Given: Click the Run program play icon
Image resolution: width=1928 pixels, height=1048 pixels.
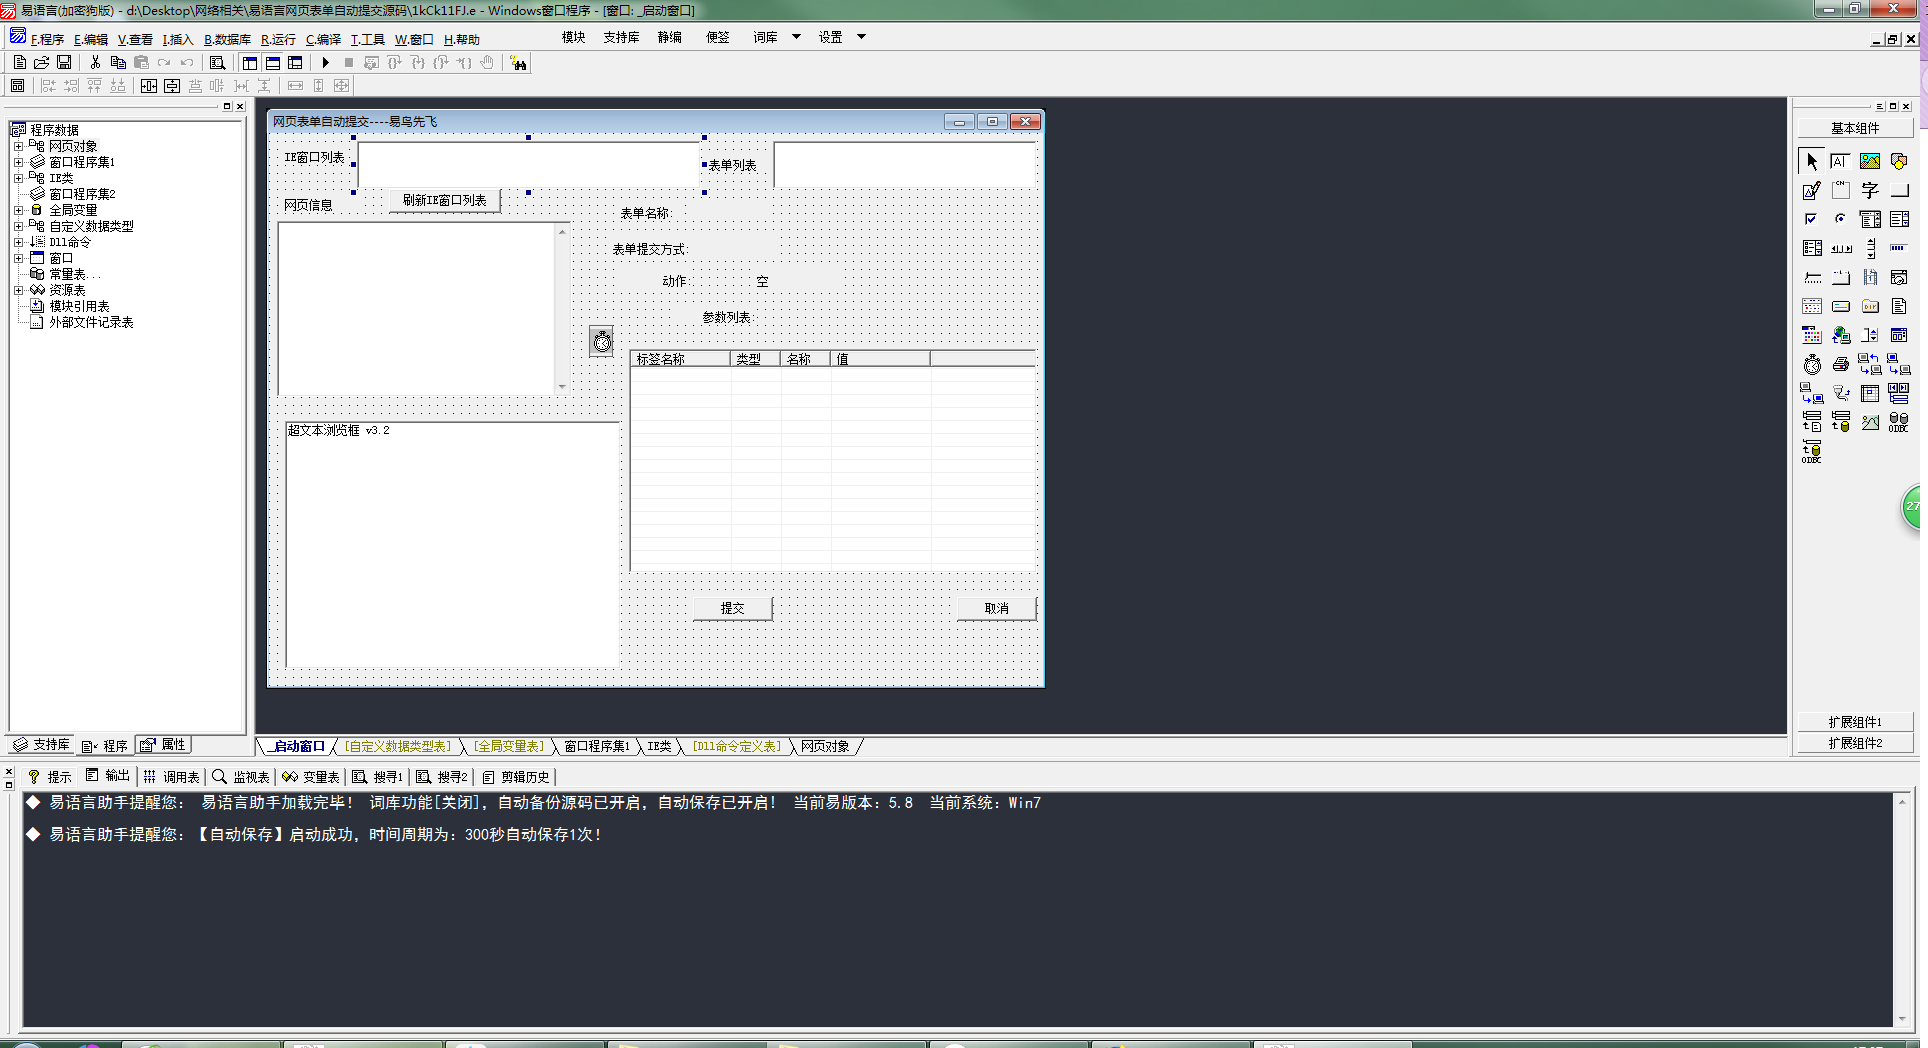Looking at the screenshot, I should (x=325, y=62).
